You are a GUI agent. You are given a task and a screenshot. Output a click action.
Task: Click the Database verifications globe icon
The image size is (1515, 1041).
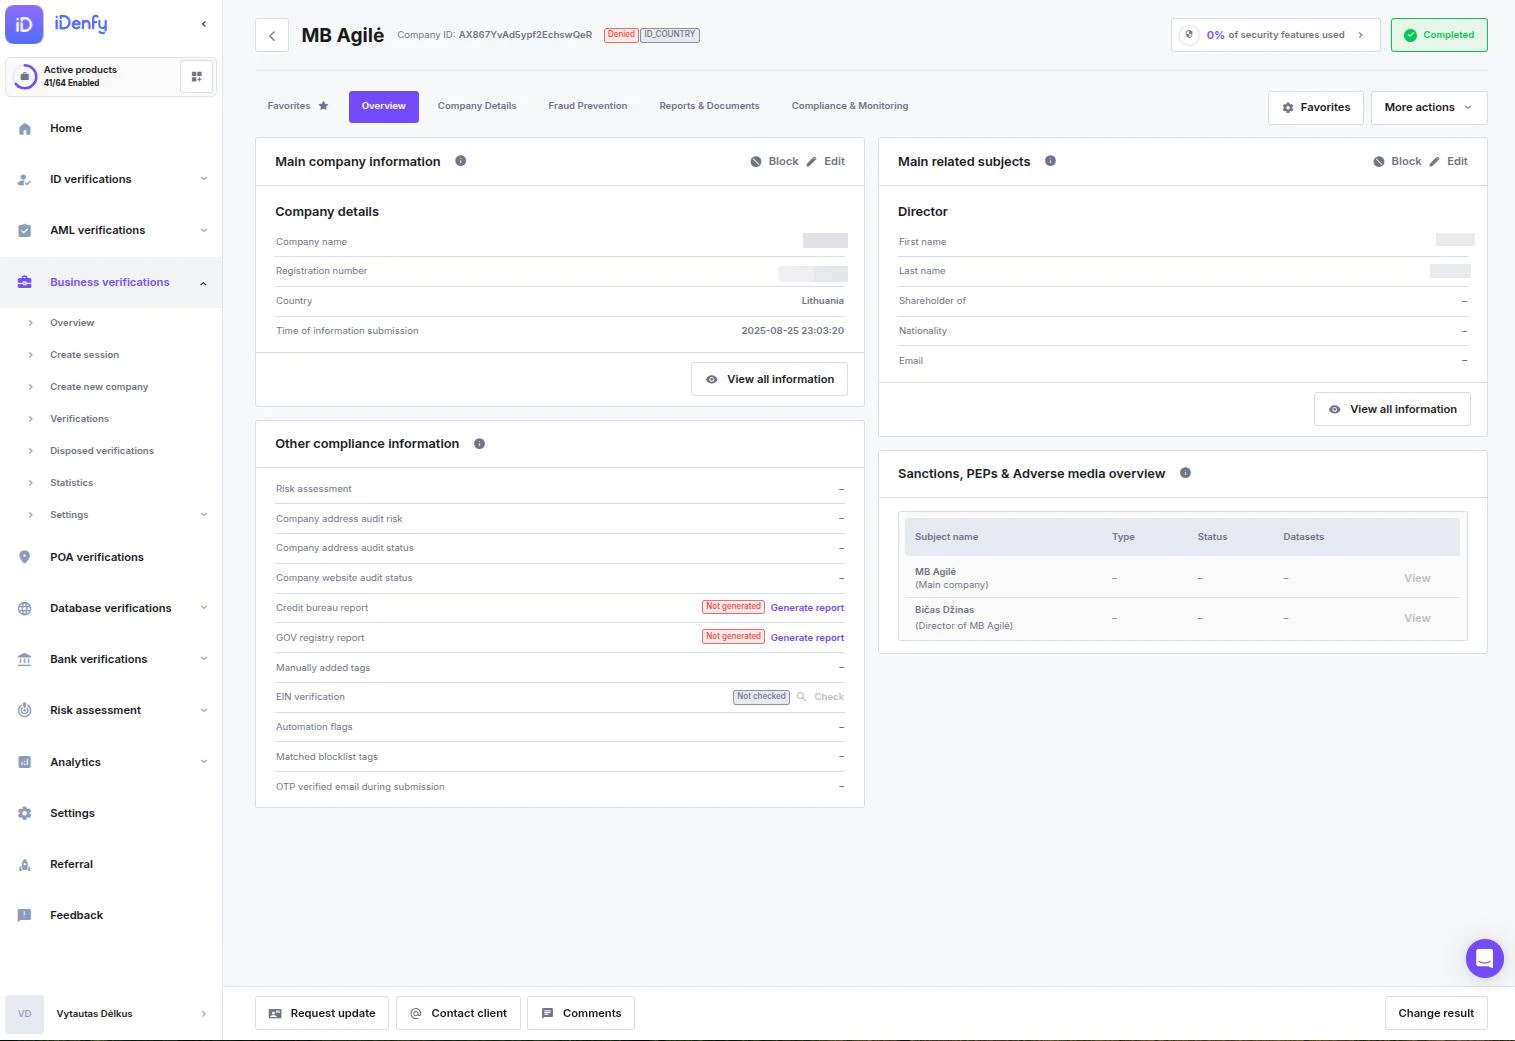(25, 609)
